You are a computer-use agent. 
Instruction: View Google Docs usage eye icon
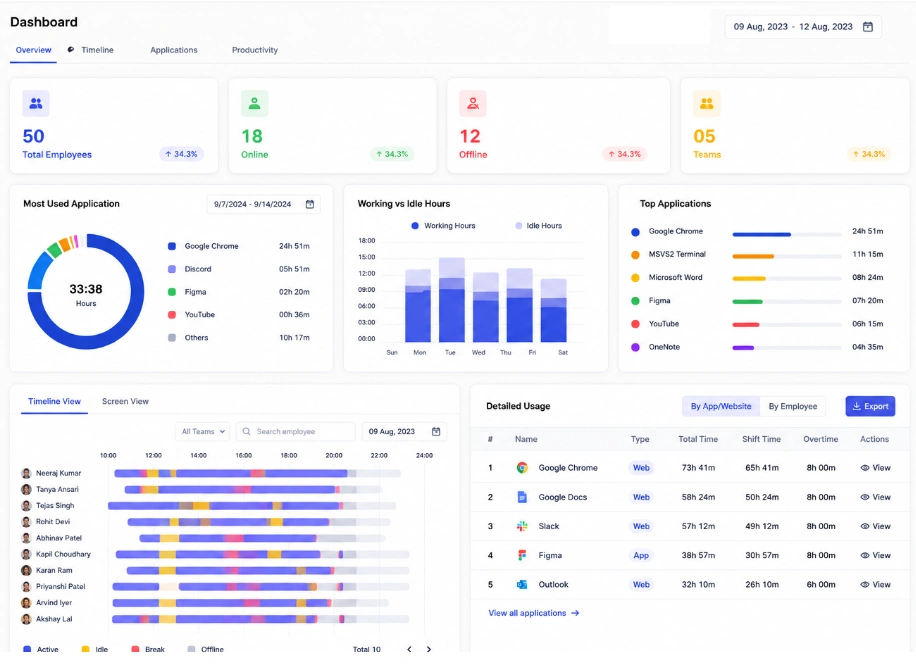(x=865, y=497)
